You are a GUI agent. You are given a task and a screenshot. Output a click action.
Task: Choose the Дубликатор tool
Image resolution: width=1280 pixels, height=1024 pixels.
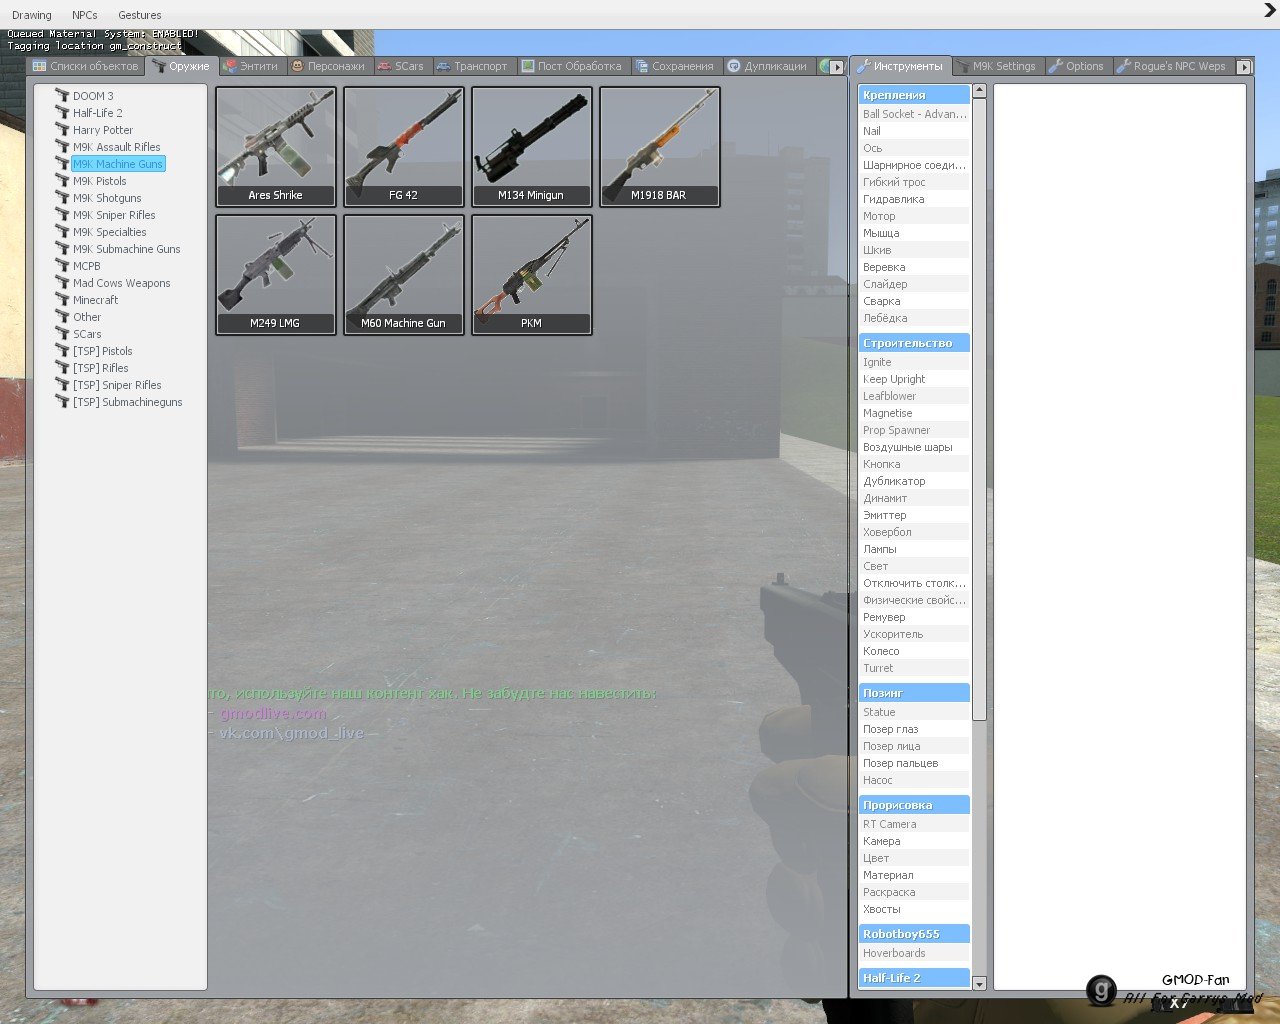pos(914,481)
